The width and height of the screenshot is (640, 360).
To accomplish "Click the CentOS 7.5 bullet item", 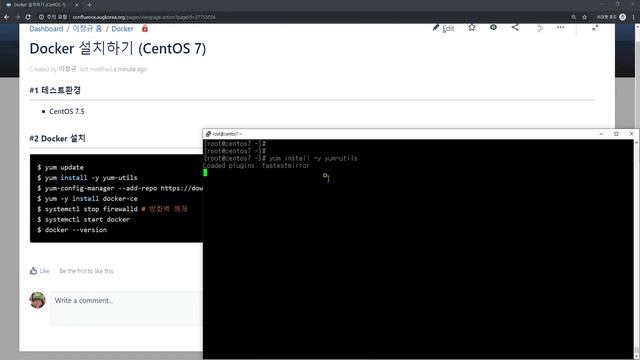I will tap(67, 111).
